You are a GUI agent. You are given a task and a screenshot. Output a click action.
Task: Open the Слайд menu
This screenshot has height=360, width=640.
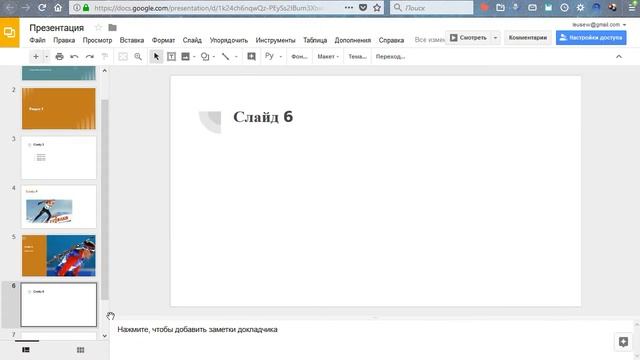[x=192, y=40]
